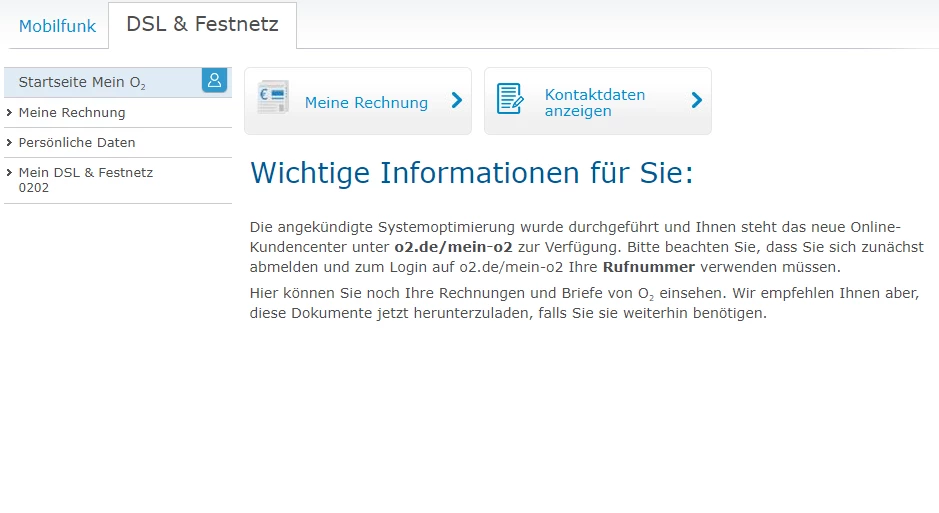Open Persönliche Daten in the sidebar
The height and width of the screenshot is (513, 939).
coord(77,142)
